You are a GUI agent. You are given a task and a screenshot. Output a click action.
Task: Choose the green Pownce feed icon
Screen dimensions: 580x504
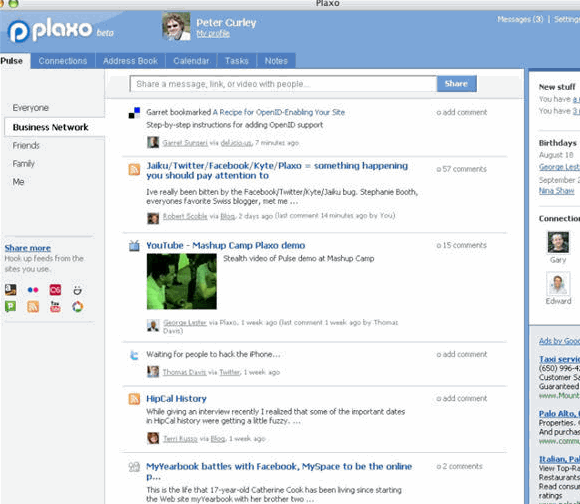click(x=10, y=307)
